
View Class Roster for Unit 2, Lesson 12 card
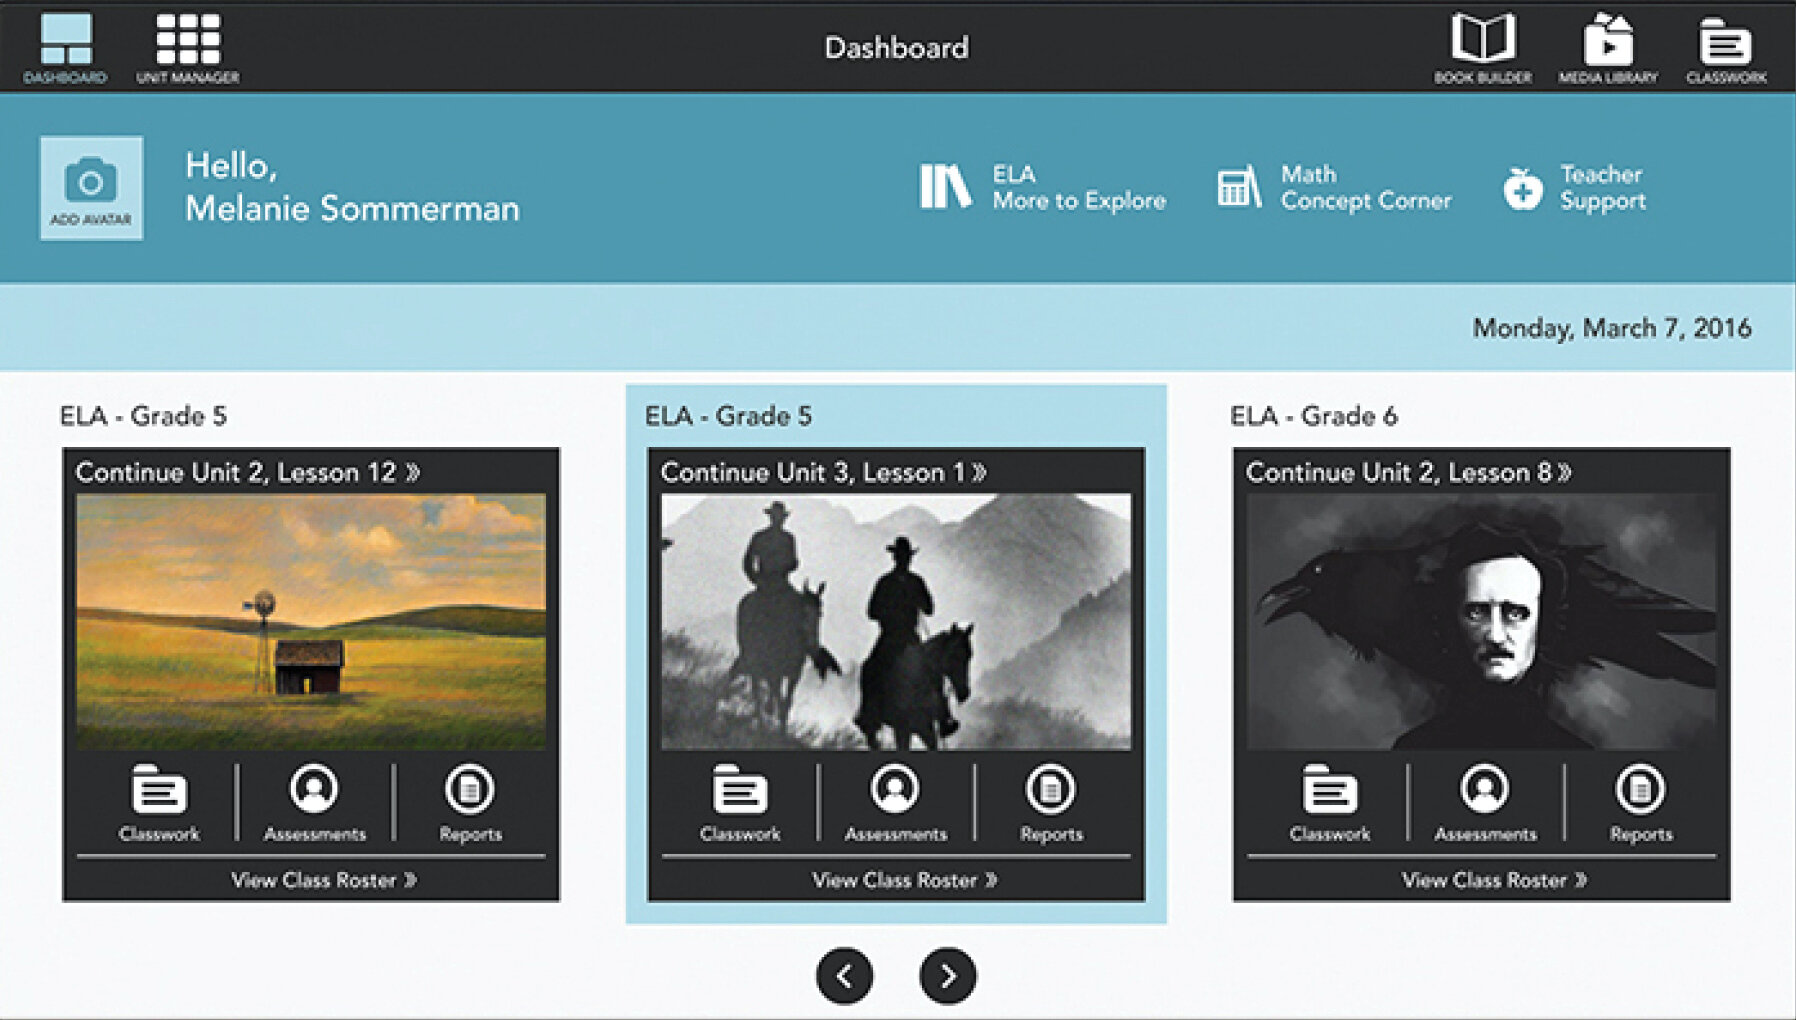click(324, 880)
